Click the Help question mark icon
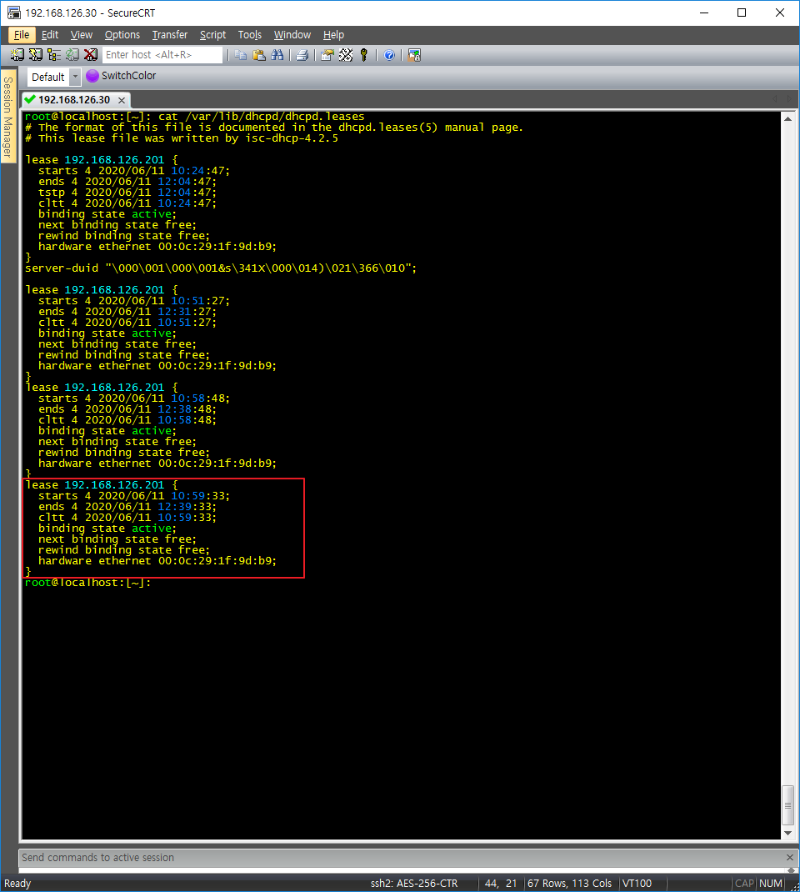 click(x=389, y=55)
